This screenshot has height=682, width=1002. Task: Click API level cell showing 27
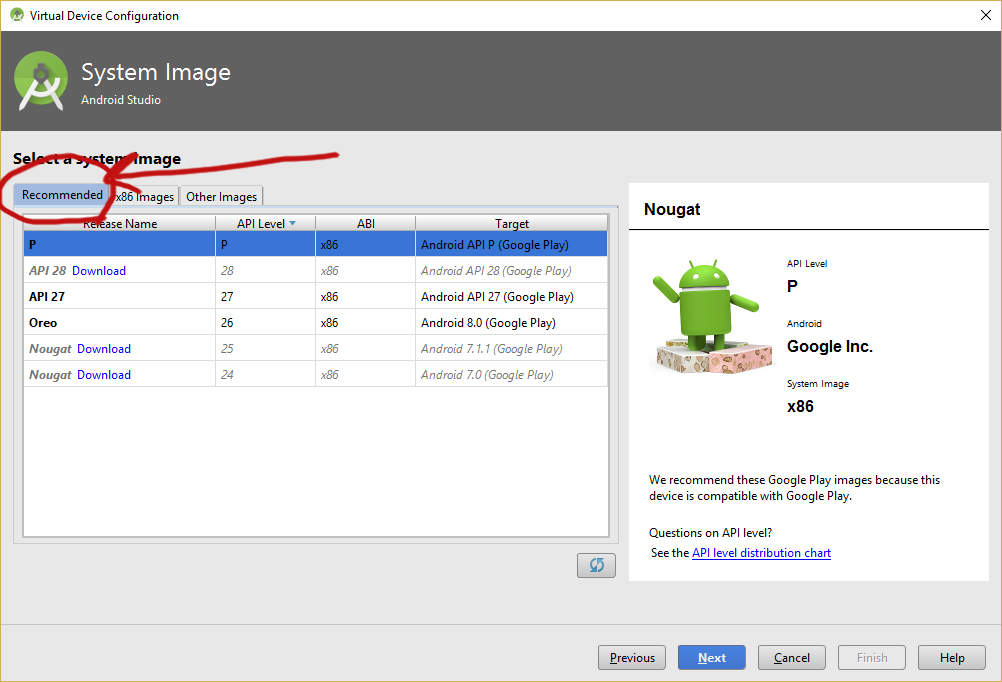(x=265, y=297)
